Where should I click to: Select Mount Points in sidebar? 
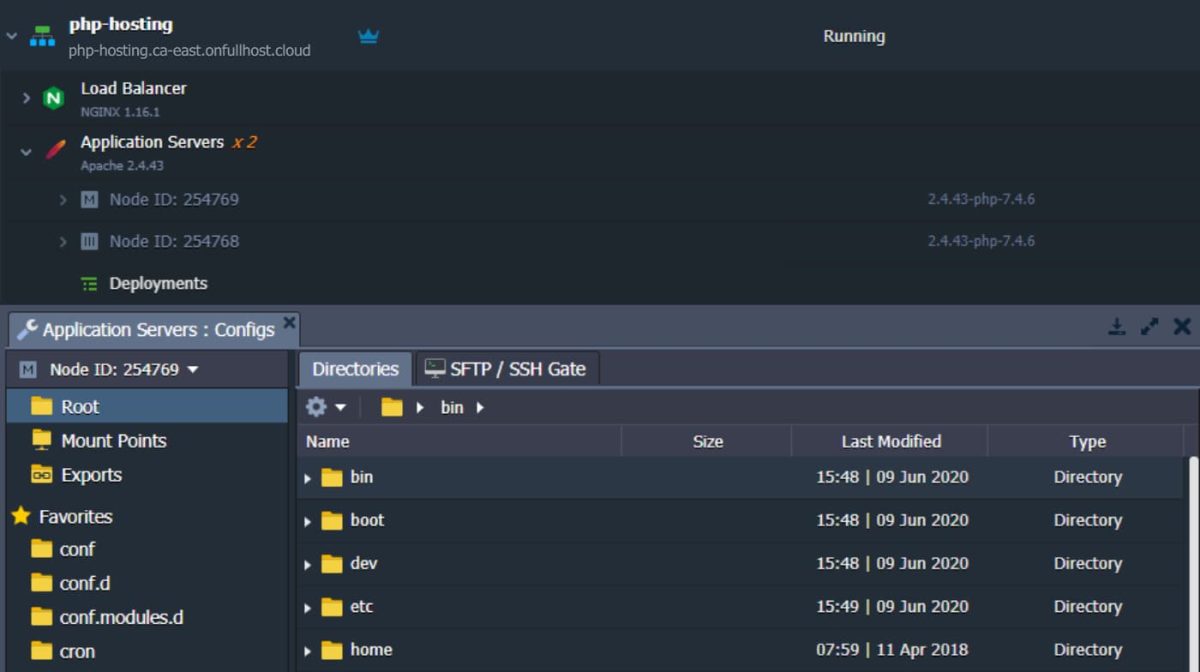pos(113,441)
